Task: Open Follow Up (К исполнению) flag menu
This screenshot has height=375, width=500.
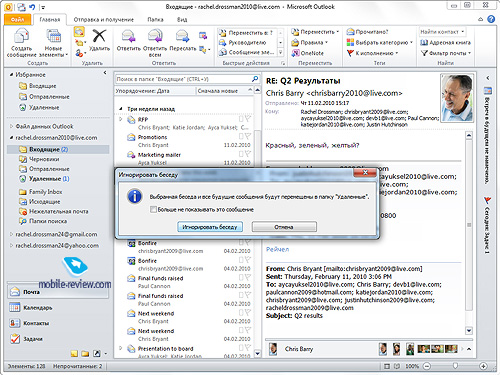Action: coord(372,53)
